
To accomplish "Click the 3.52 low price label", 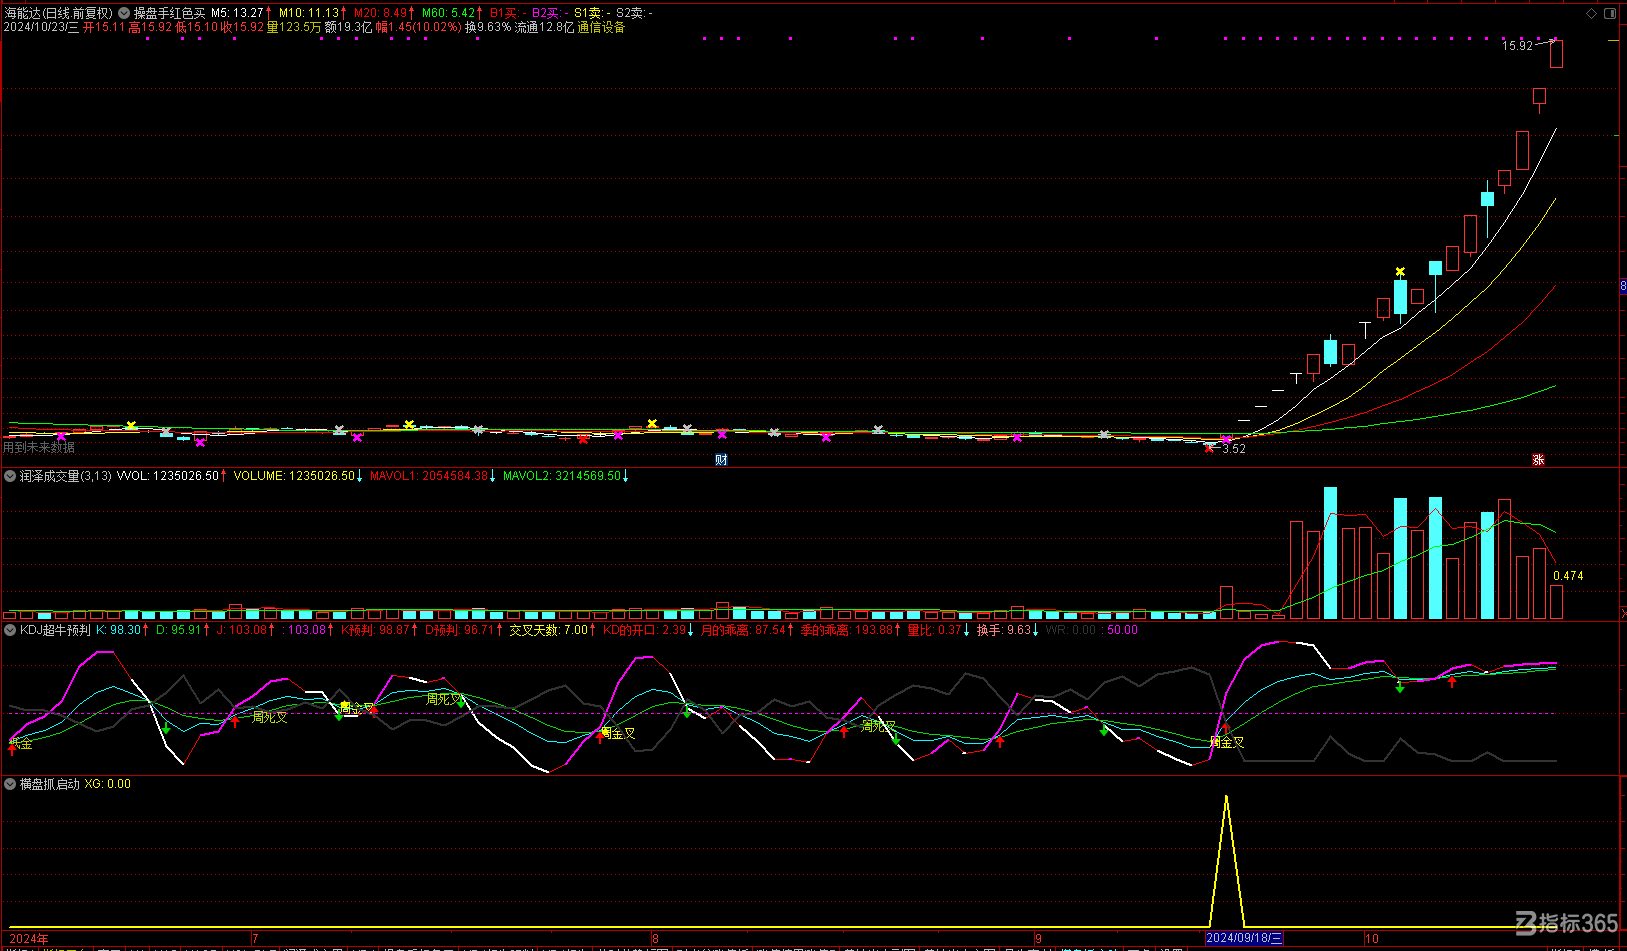I will pyautogui.click(x=1234, y=449).
